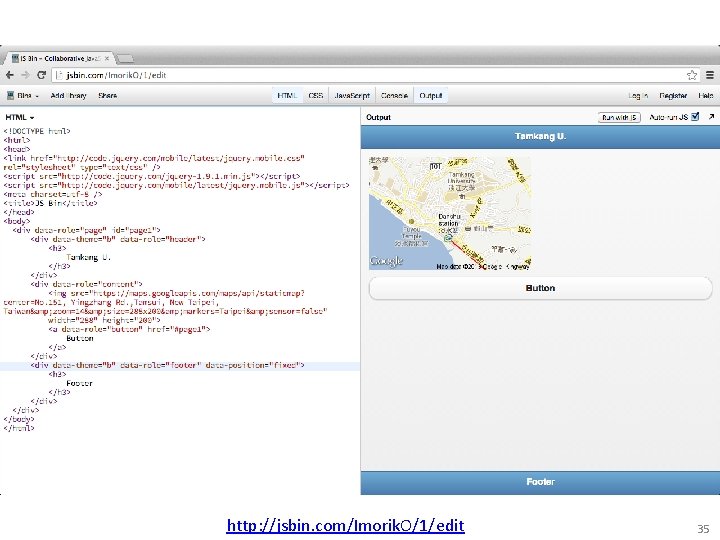This screenshot has width=720, height=540.
Task: Toggle the Output panel tab
Action: click(x=431, y=96)
